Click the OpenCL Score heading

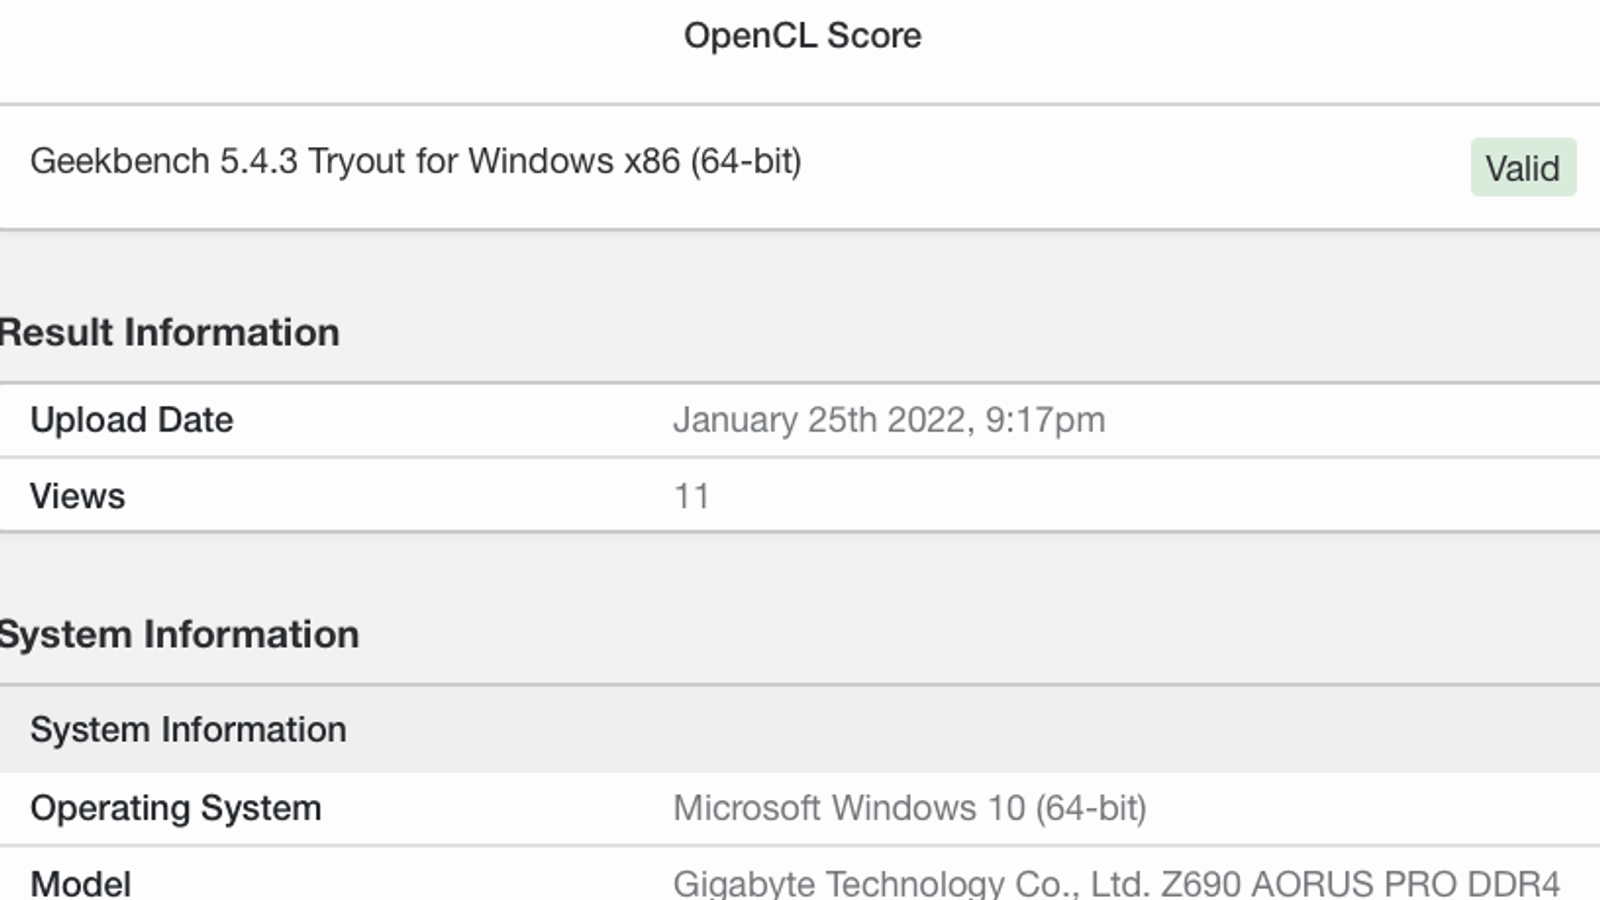tap(802, 36)
